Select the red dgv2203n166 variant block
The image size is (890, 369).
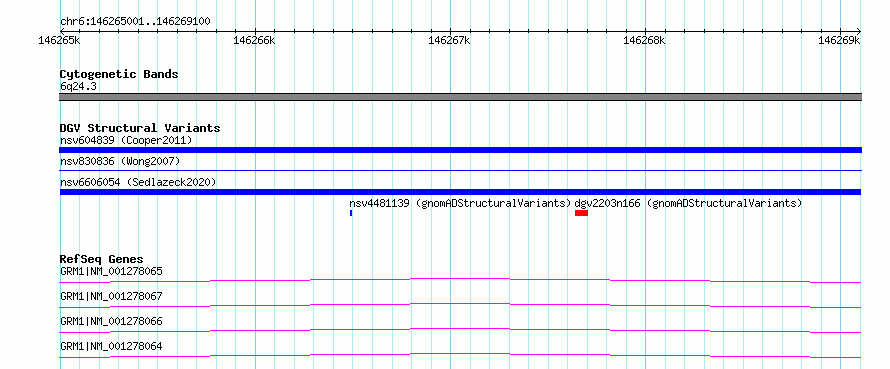[581, 213]
